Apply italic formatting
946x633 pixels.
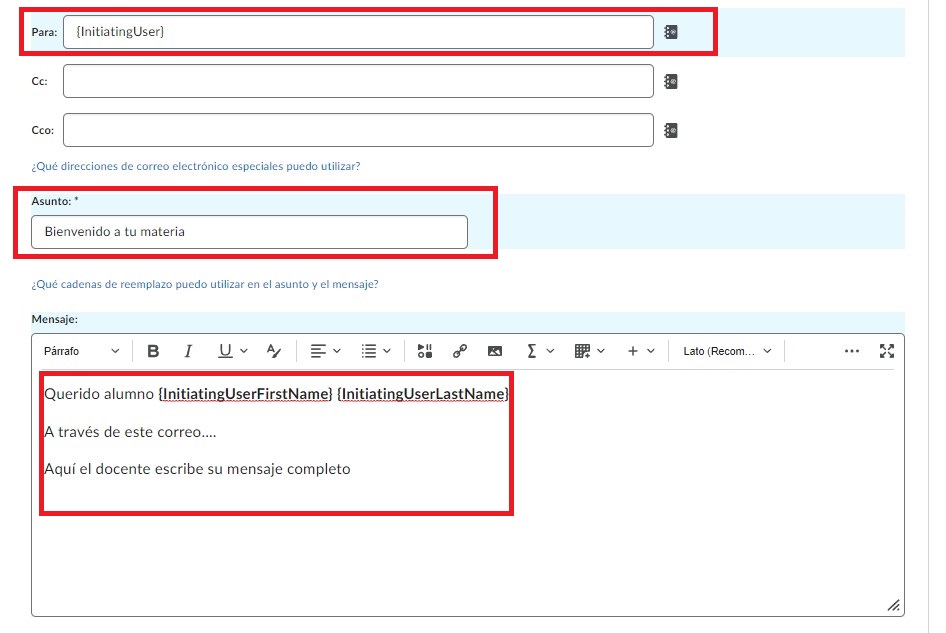click(187, 351)
